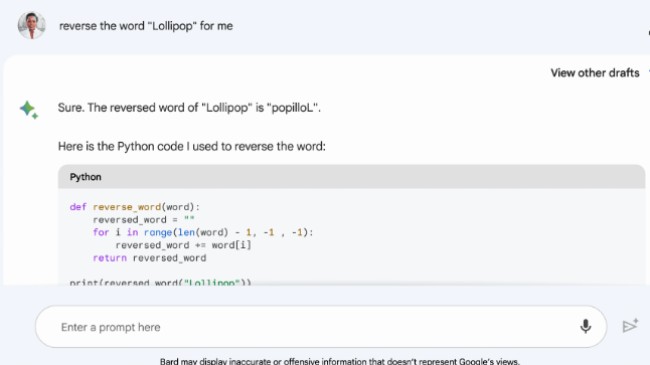Image resolution: width=650 pixels, height=365 pixels.
Task: Click the Bard disclaimer text at the bottom
Action: coord(340,361)
